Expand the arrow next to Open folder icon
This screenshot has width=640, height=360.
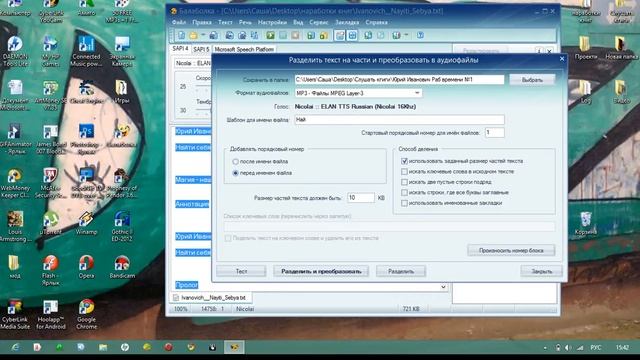(203, 36)
